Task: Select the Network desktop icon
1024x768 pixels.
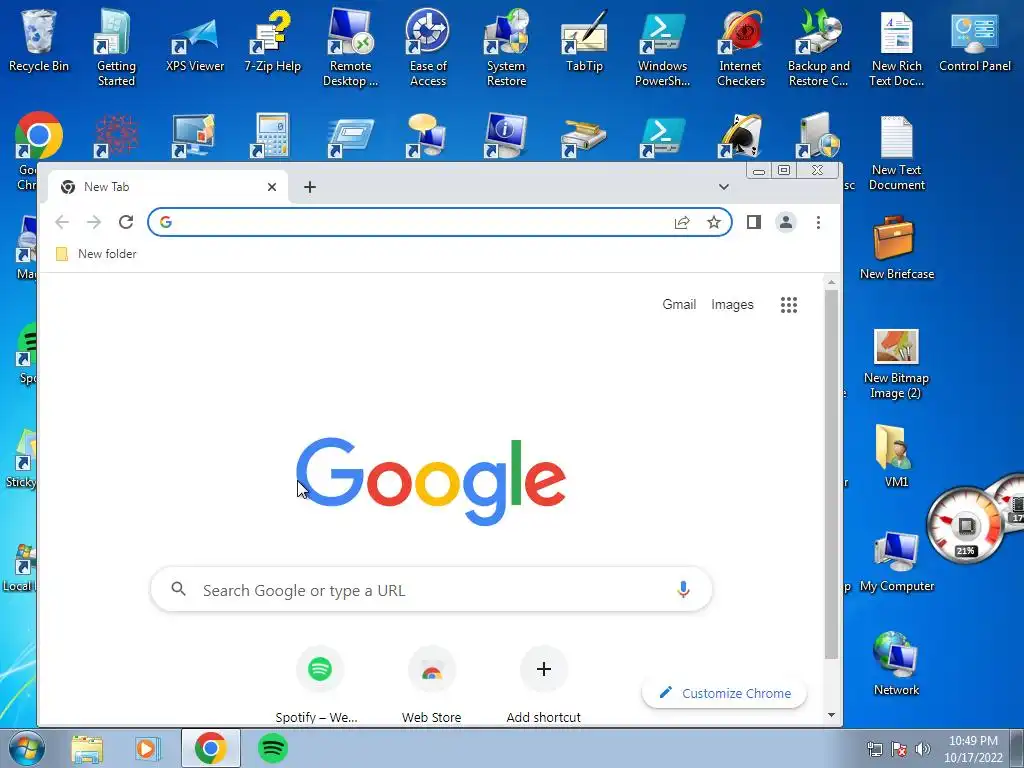Action: tap(896, 664)
